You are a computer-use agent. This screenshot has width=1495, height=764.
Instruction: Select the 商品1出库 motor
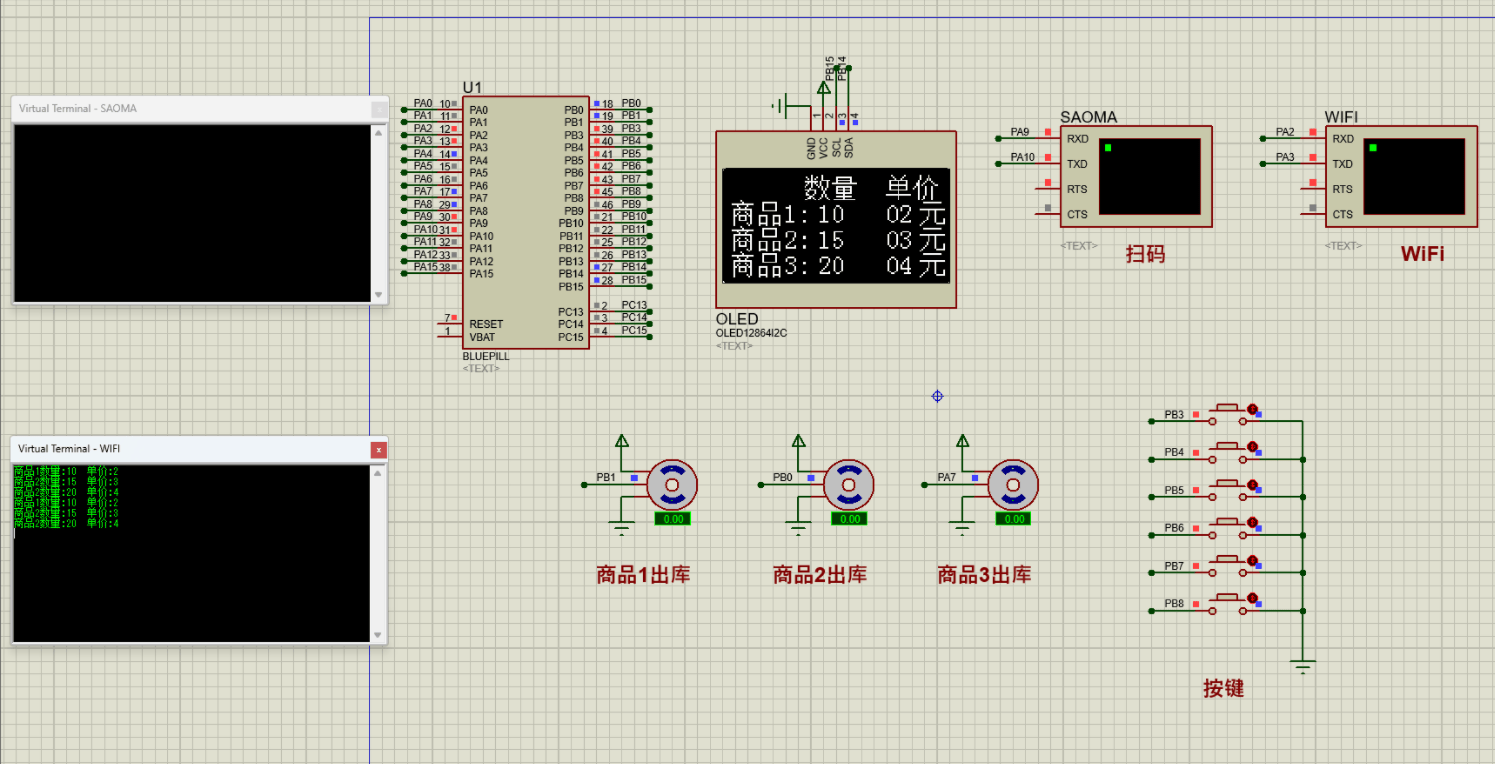pos(672,485)
